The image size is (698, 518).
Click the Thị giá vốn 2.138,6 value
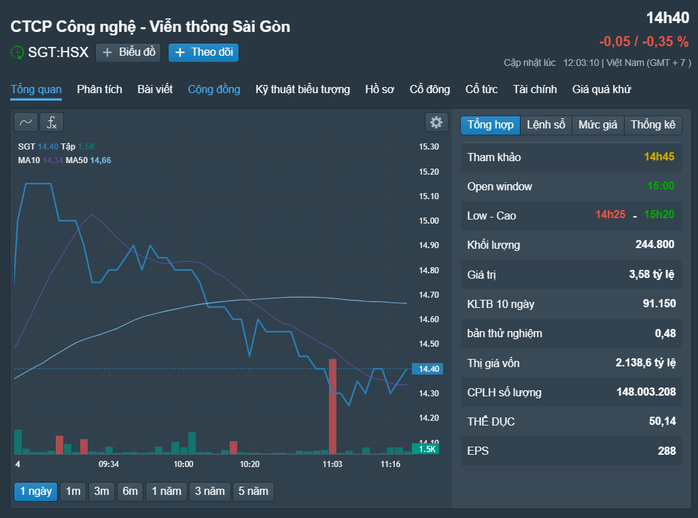pos(645,363)
